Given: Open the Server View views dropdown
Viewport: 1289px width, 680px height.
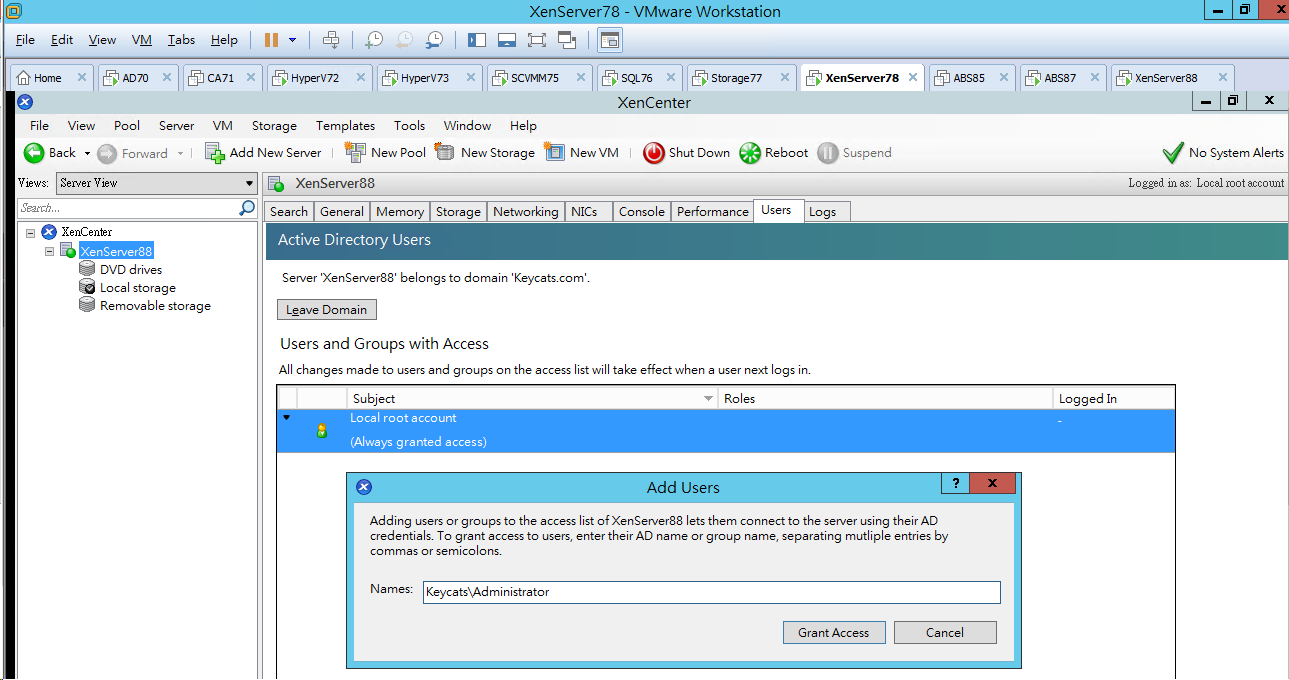Looking at the screenshot, I should click(157, 183).
